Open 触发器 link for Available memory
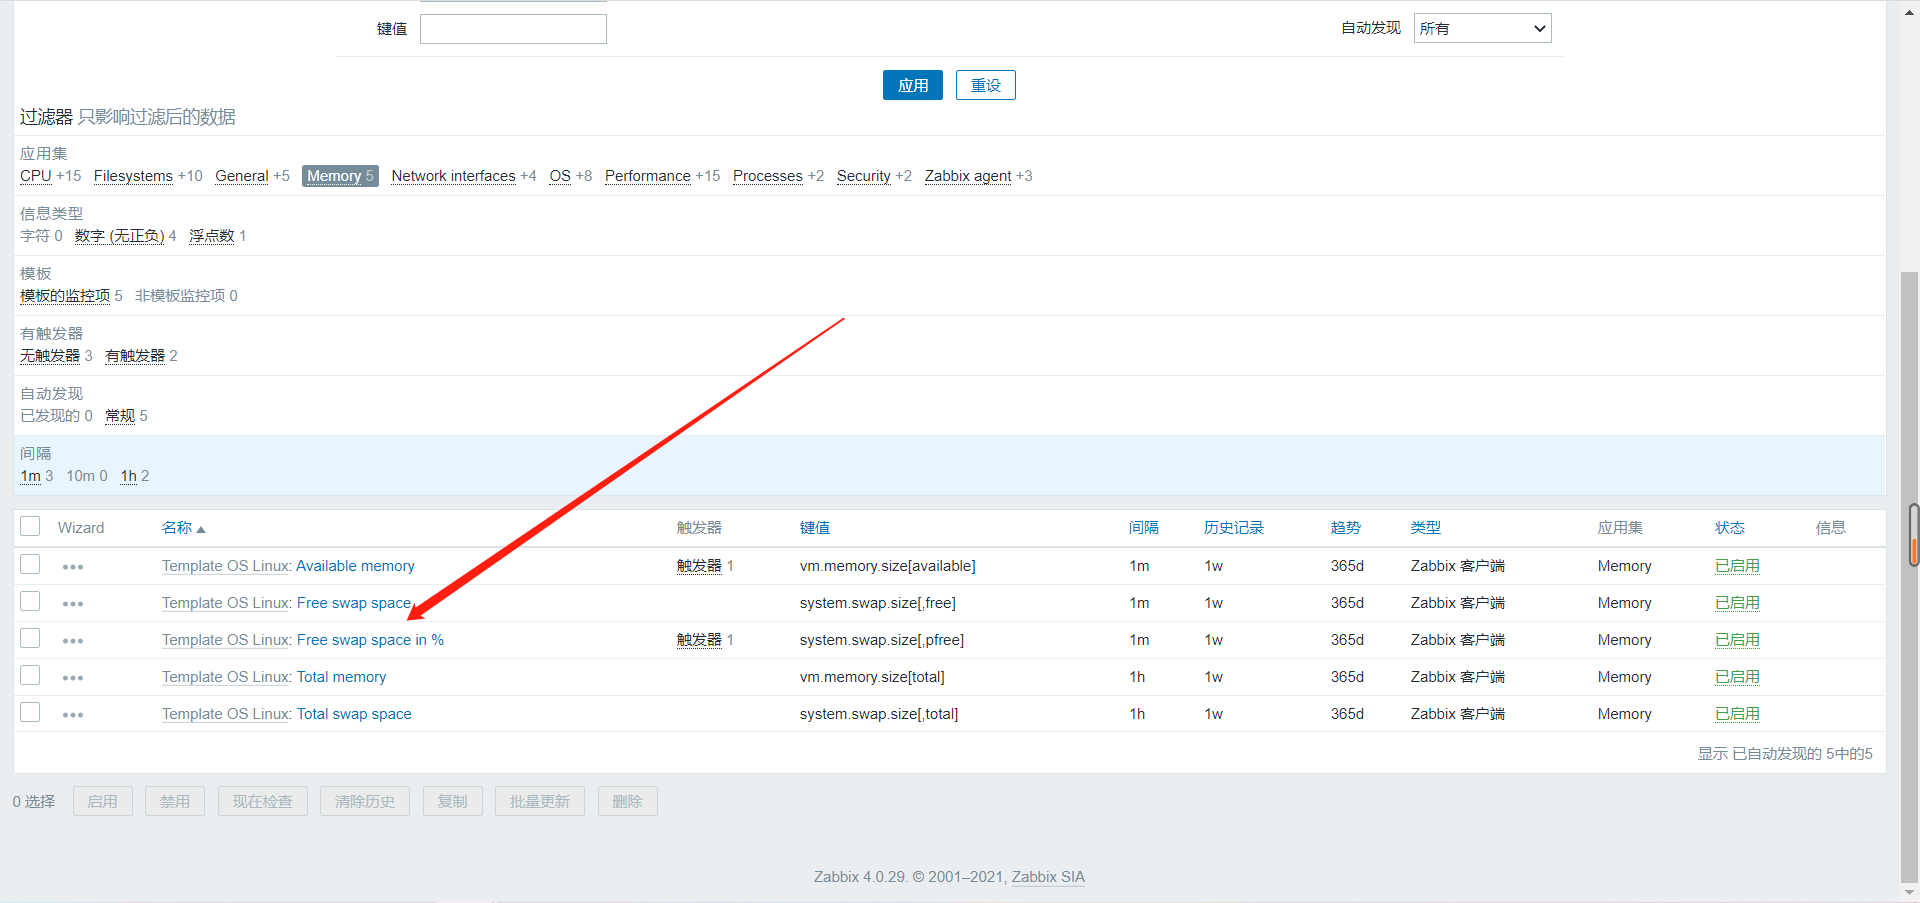 click(x=698, y=566)
